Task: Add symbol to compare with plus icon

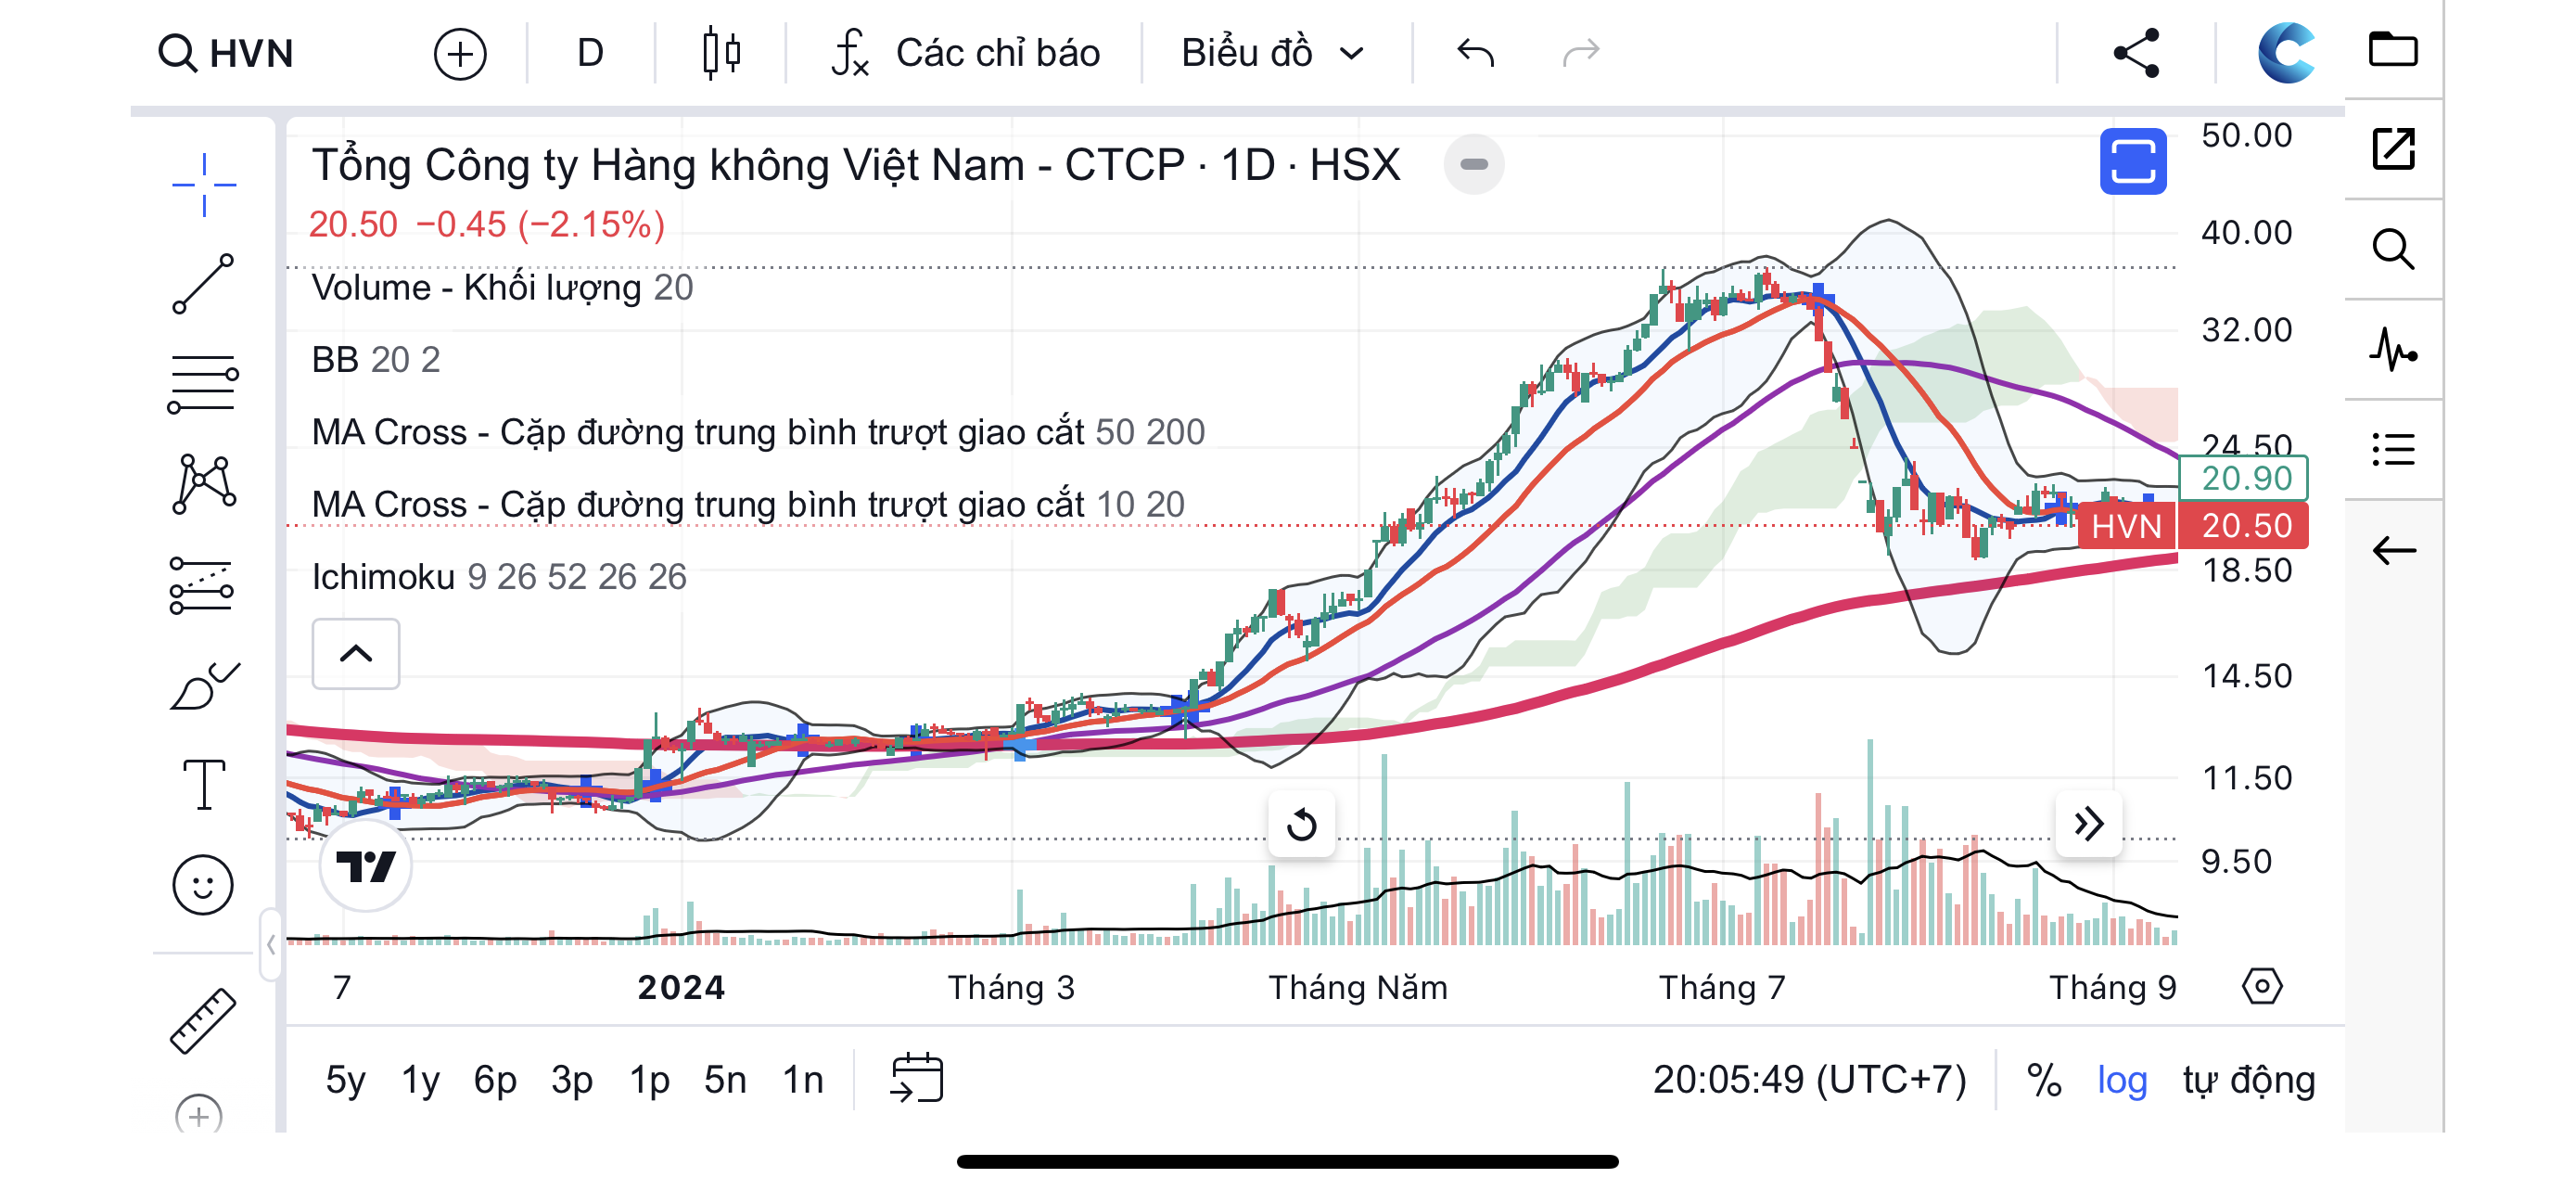Action: (x=460, y=54)
